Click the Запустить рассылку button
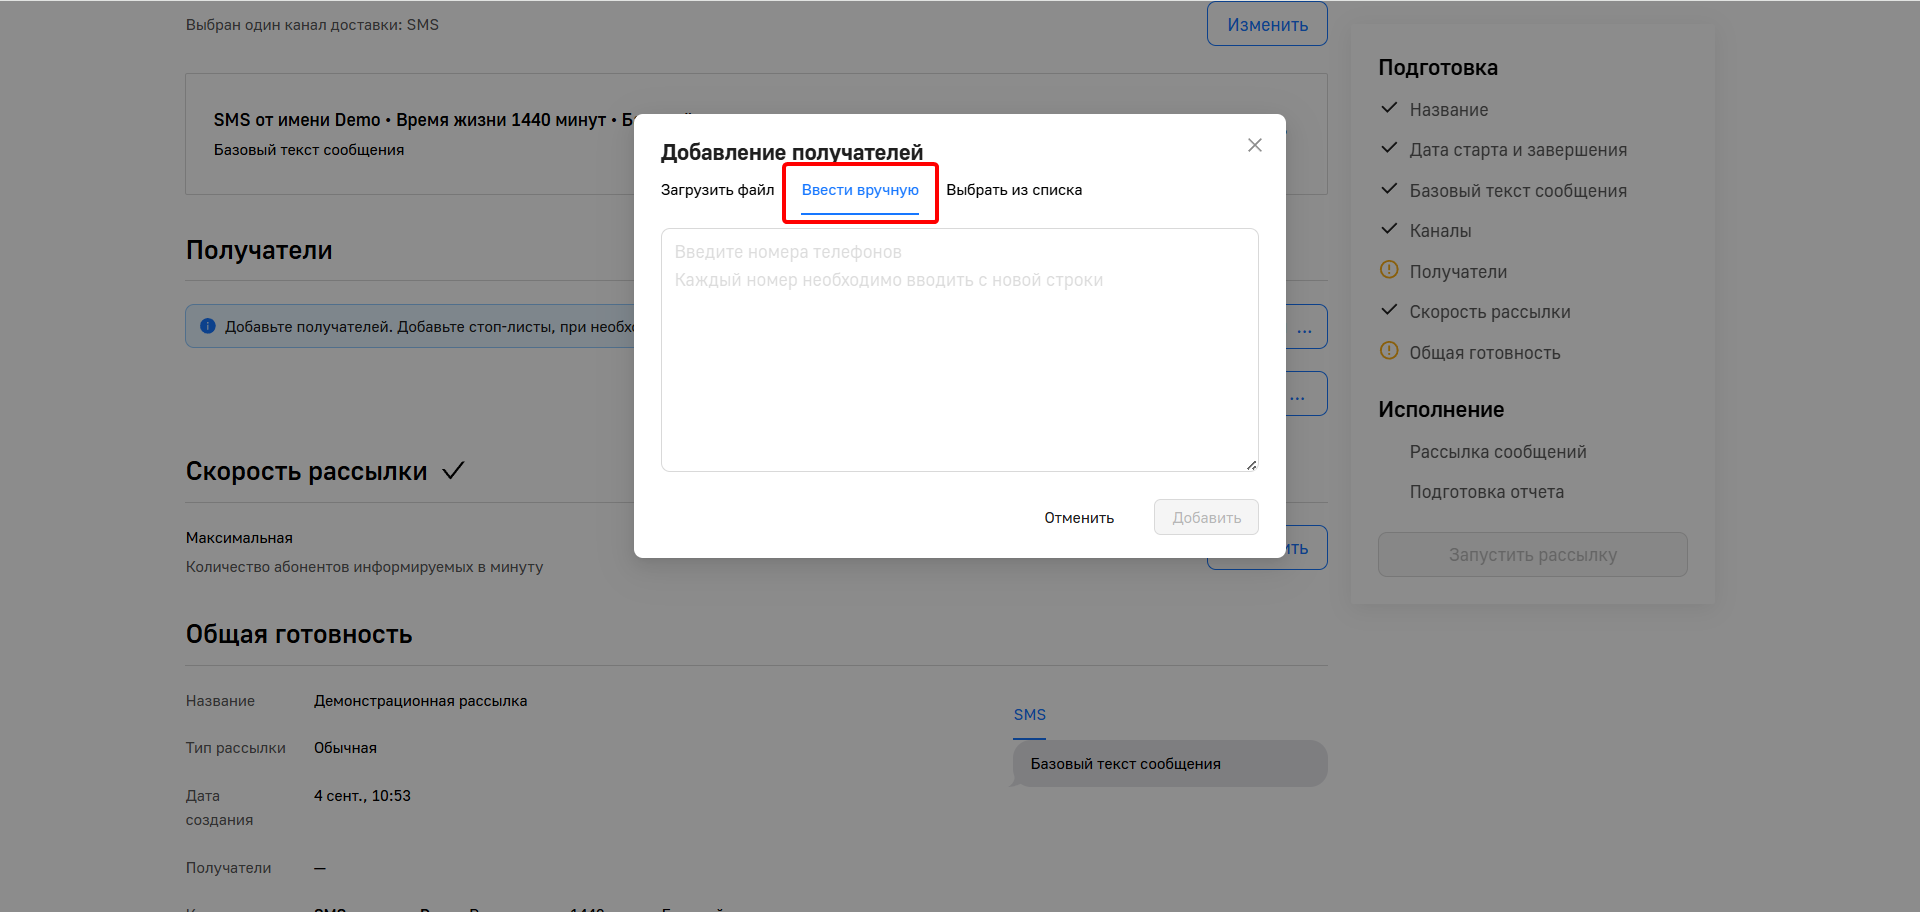This screenshot has width=1920, height=912. (x=1532, y=555)
